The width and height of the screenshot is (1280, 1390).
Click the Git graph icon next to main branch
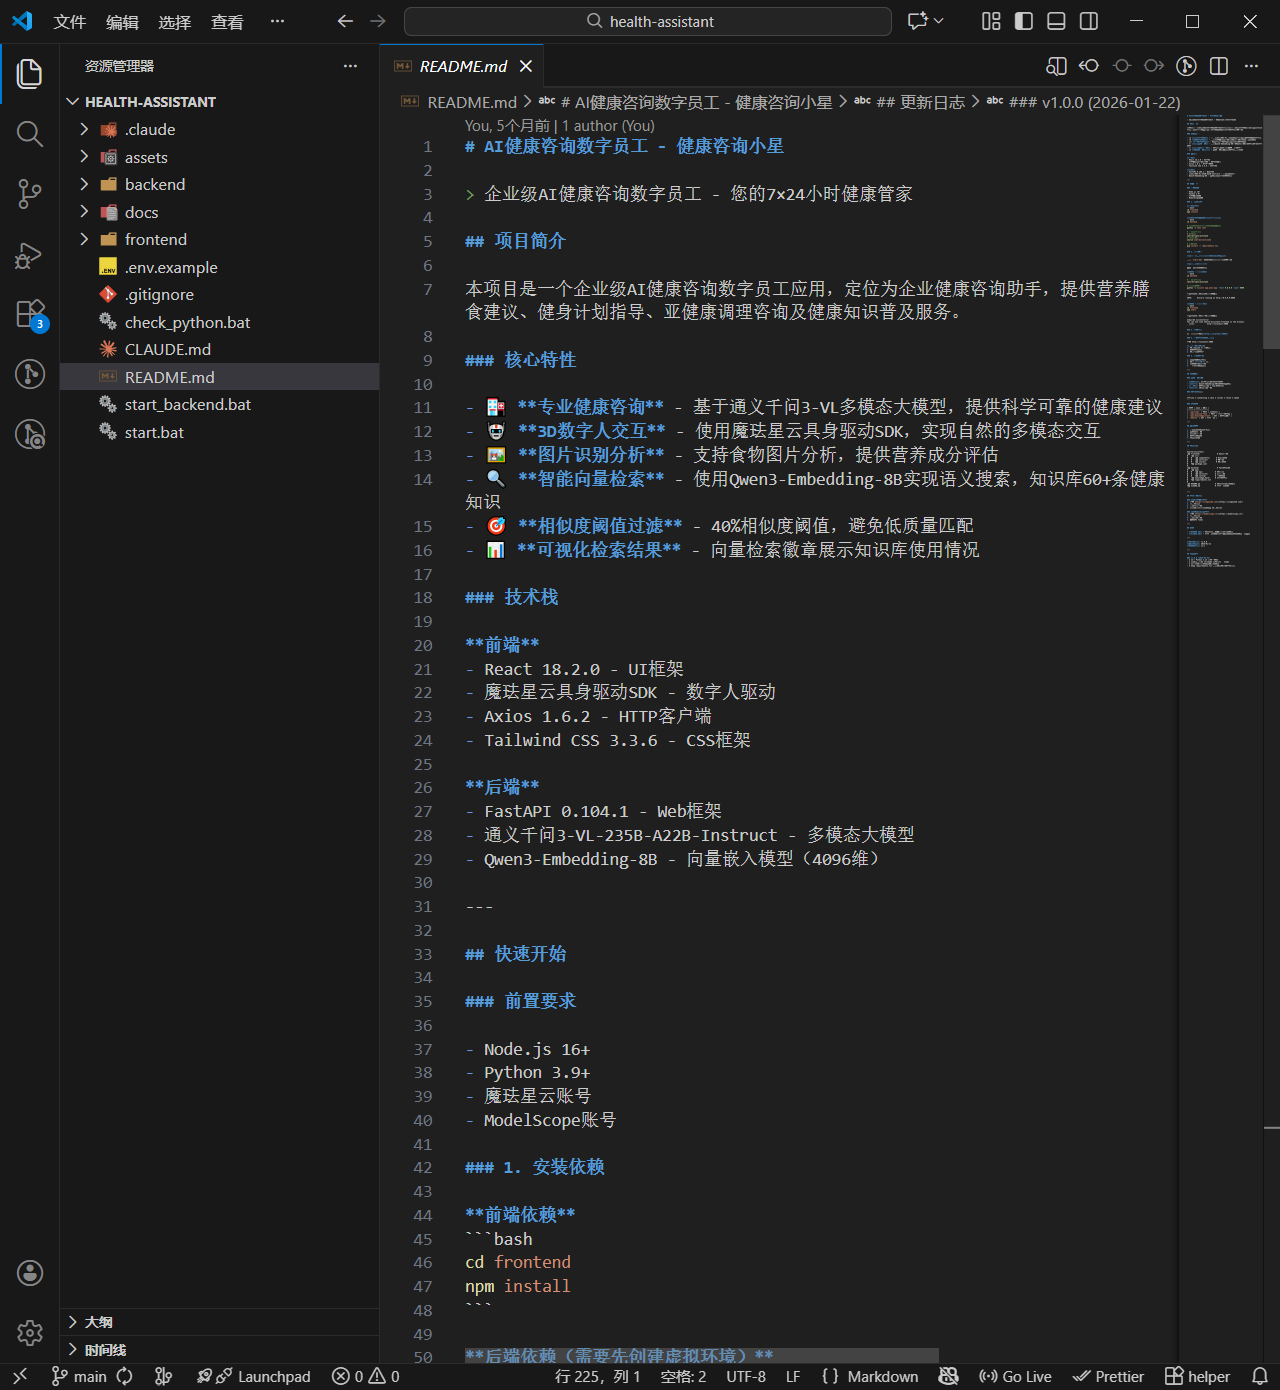[x=164, y=1376]
